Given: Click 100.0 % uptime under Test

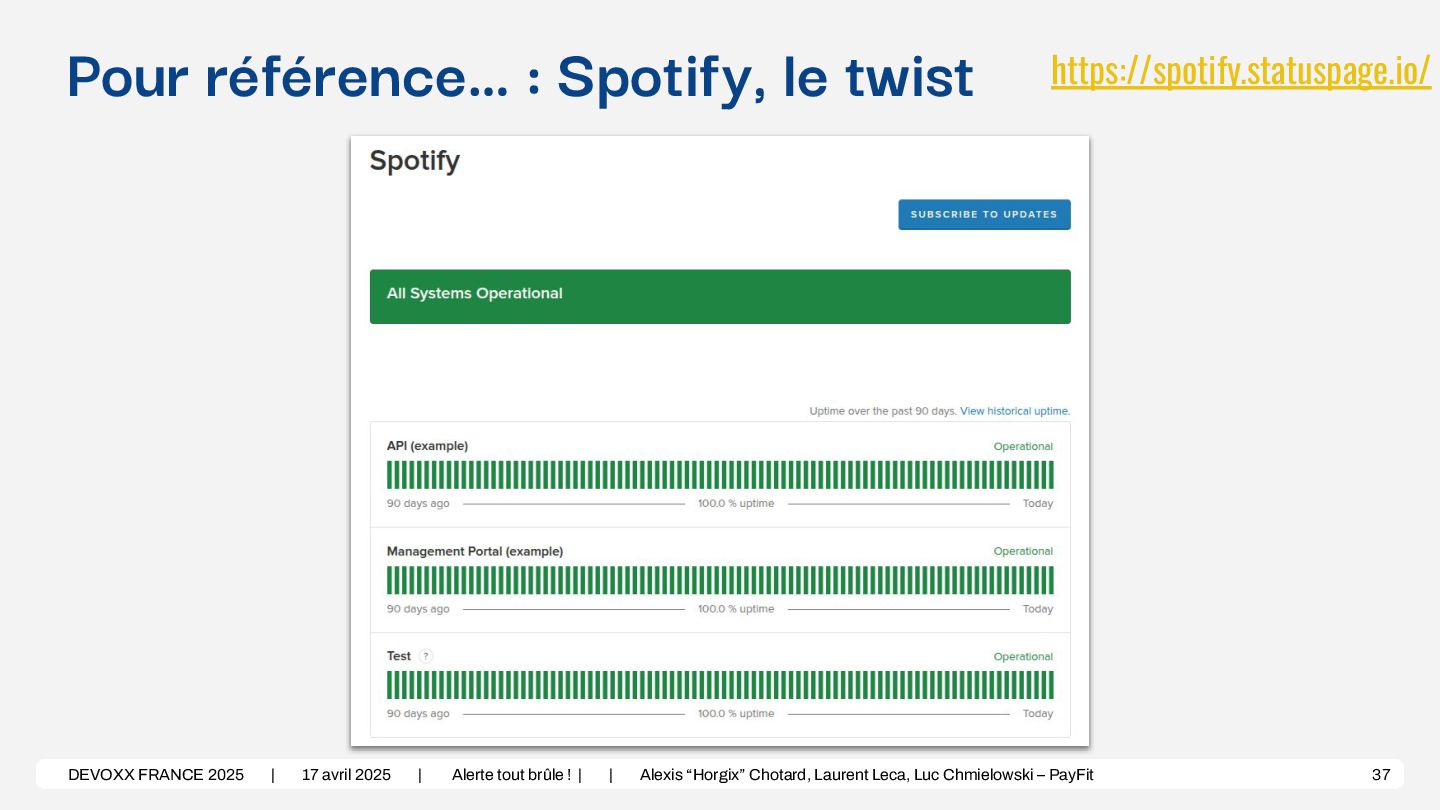Looking at the screenshot, I should point(736,714).
